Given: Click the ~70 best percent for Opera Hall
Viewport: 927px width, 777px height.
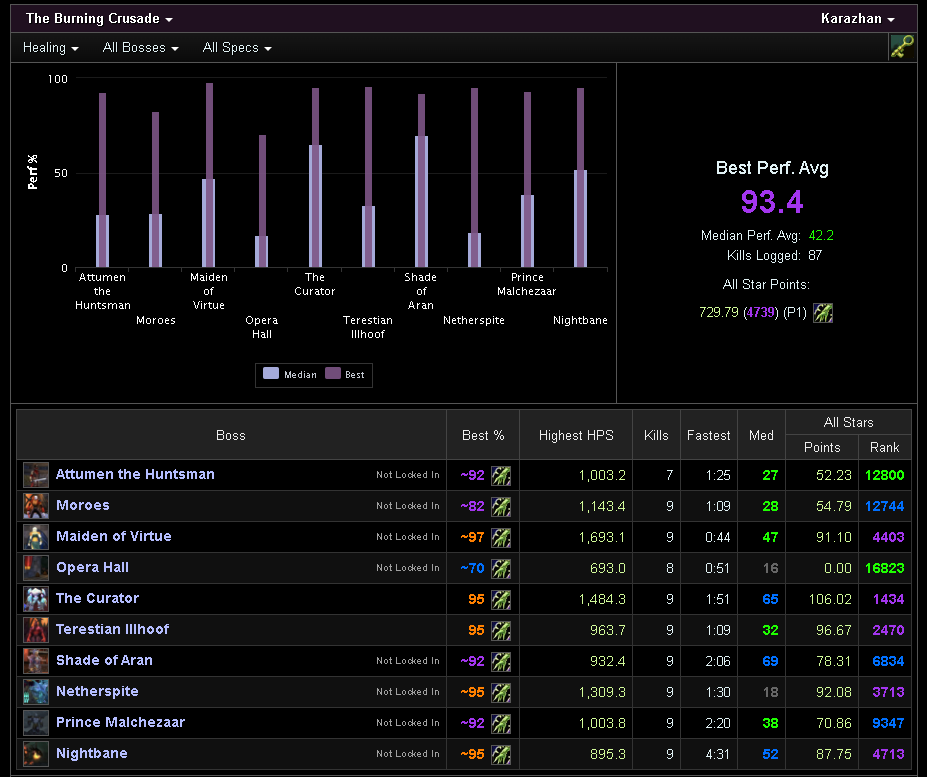Looking at the screenshot, I should (472, 568).
